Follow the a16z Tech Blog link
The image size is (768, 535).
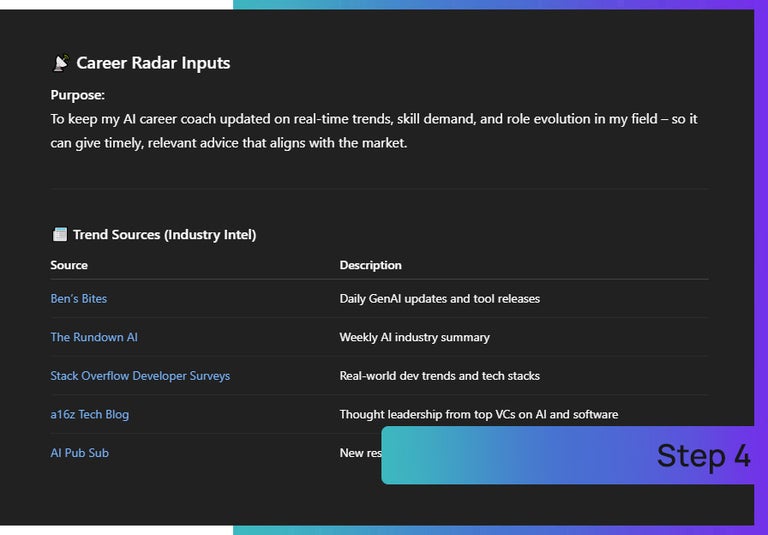point(90,414)
